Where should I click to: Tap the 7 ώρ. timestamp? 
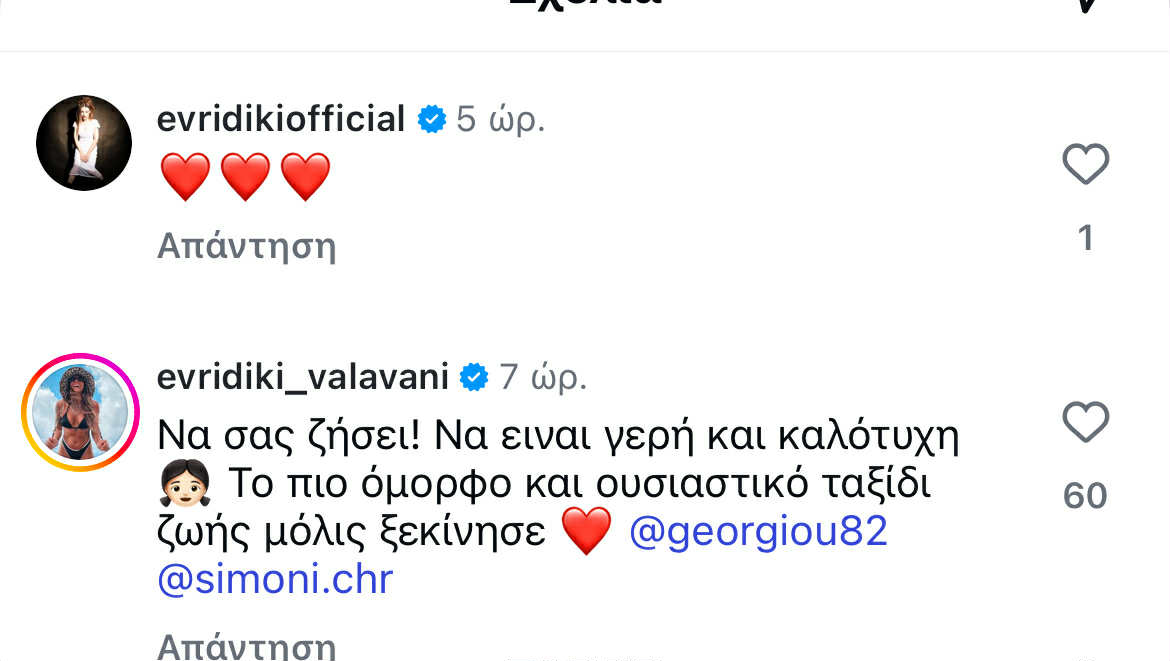click(543, 378)
